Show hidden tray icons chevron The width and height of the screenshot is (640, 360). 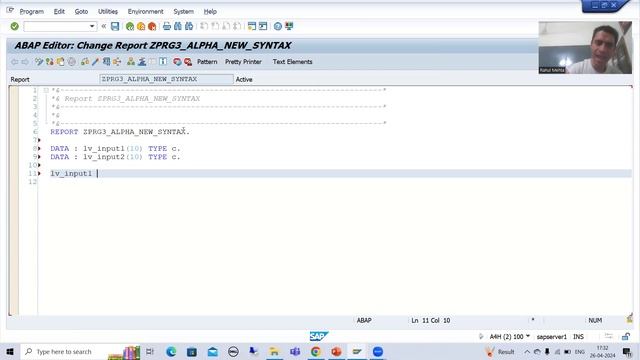527,351
